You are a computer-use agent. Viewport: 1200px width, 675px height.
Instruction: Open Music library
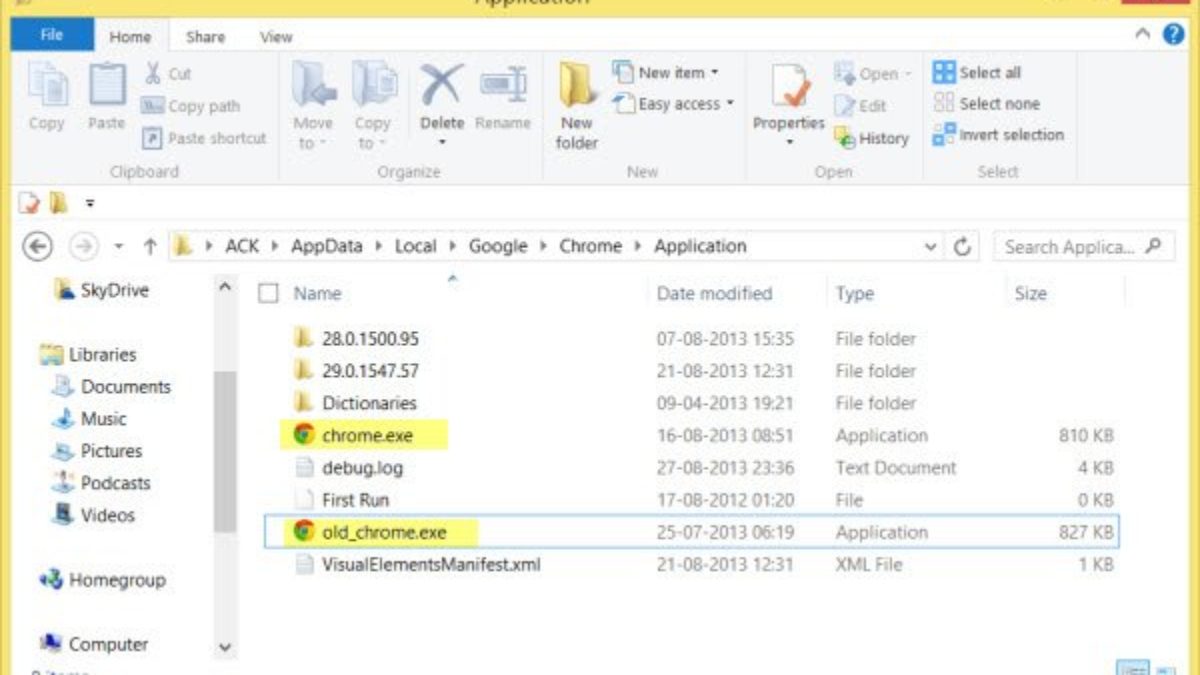(90, 418)
